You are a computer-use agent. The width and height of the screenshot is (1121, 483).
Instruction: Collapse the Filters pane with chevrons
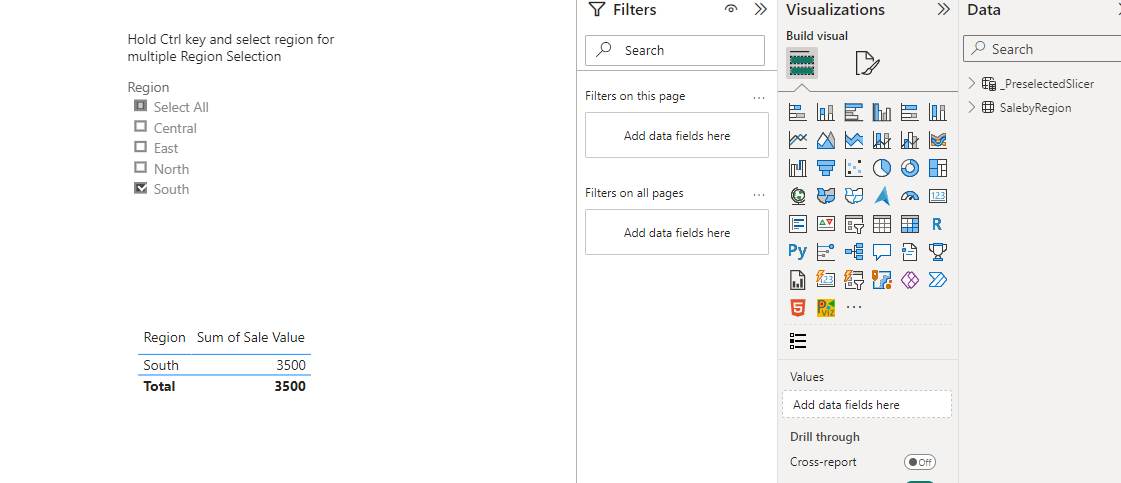coord(761,9)
